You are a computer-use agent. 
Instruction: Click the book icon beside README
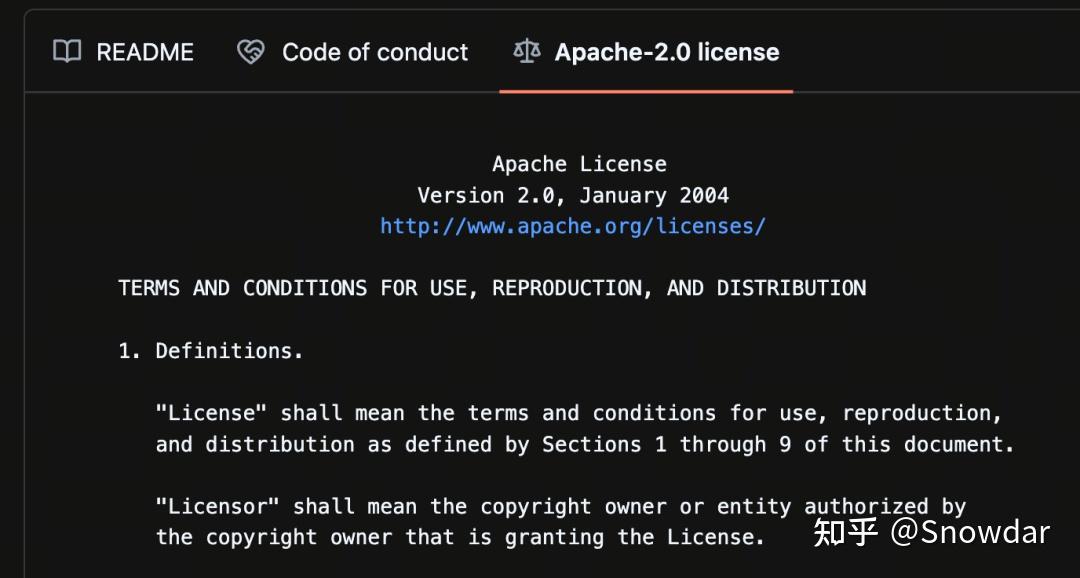(x=67, y=52)
